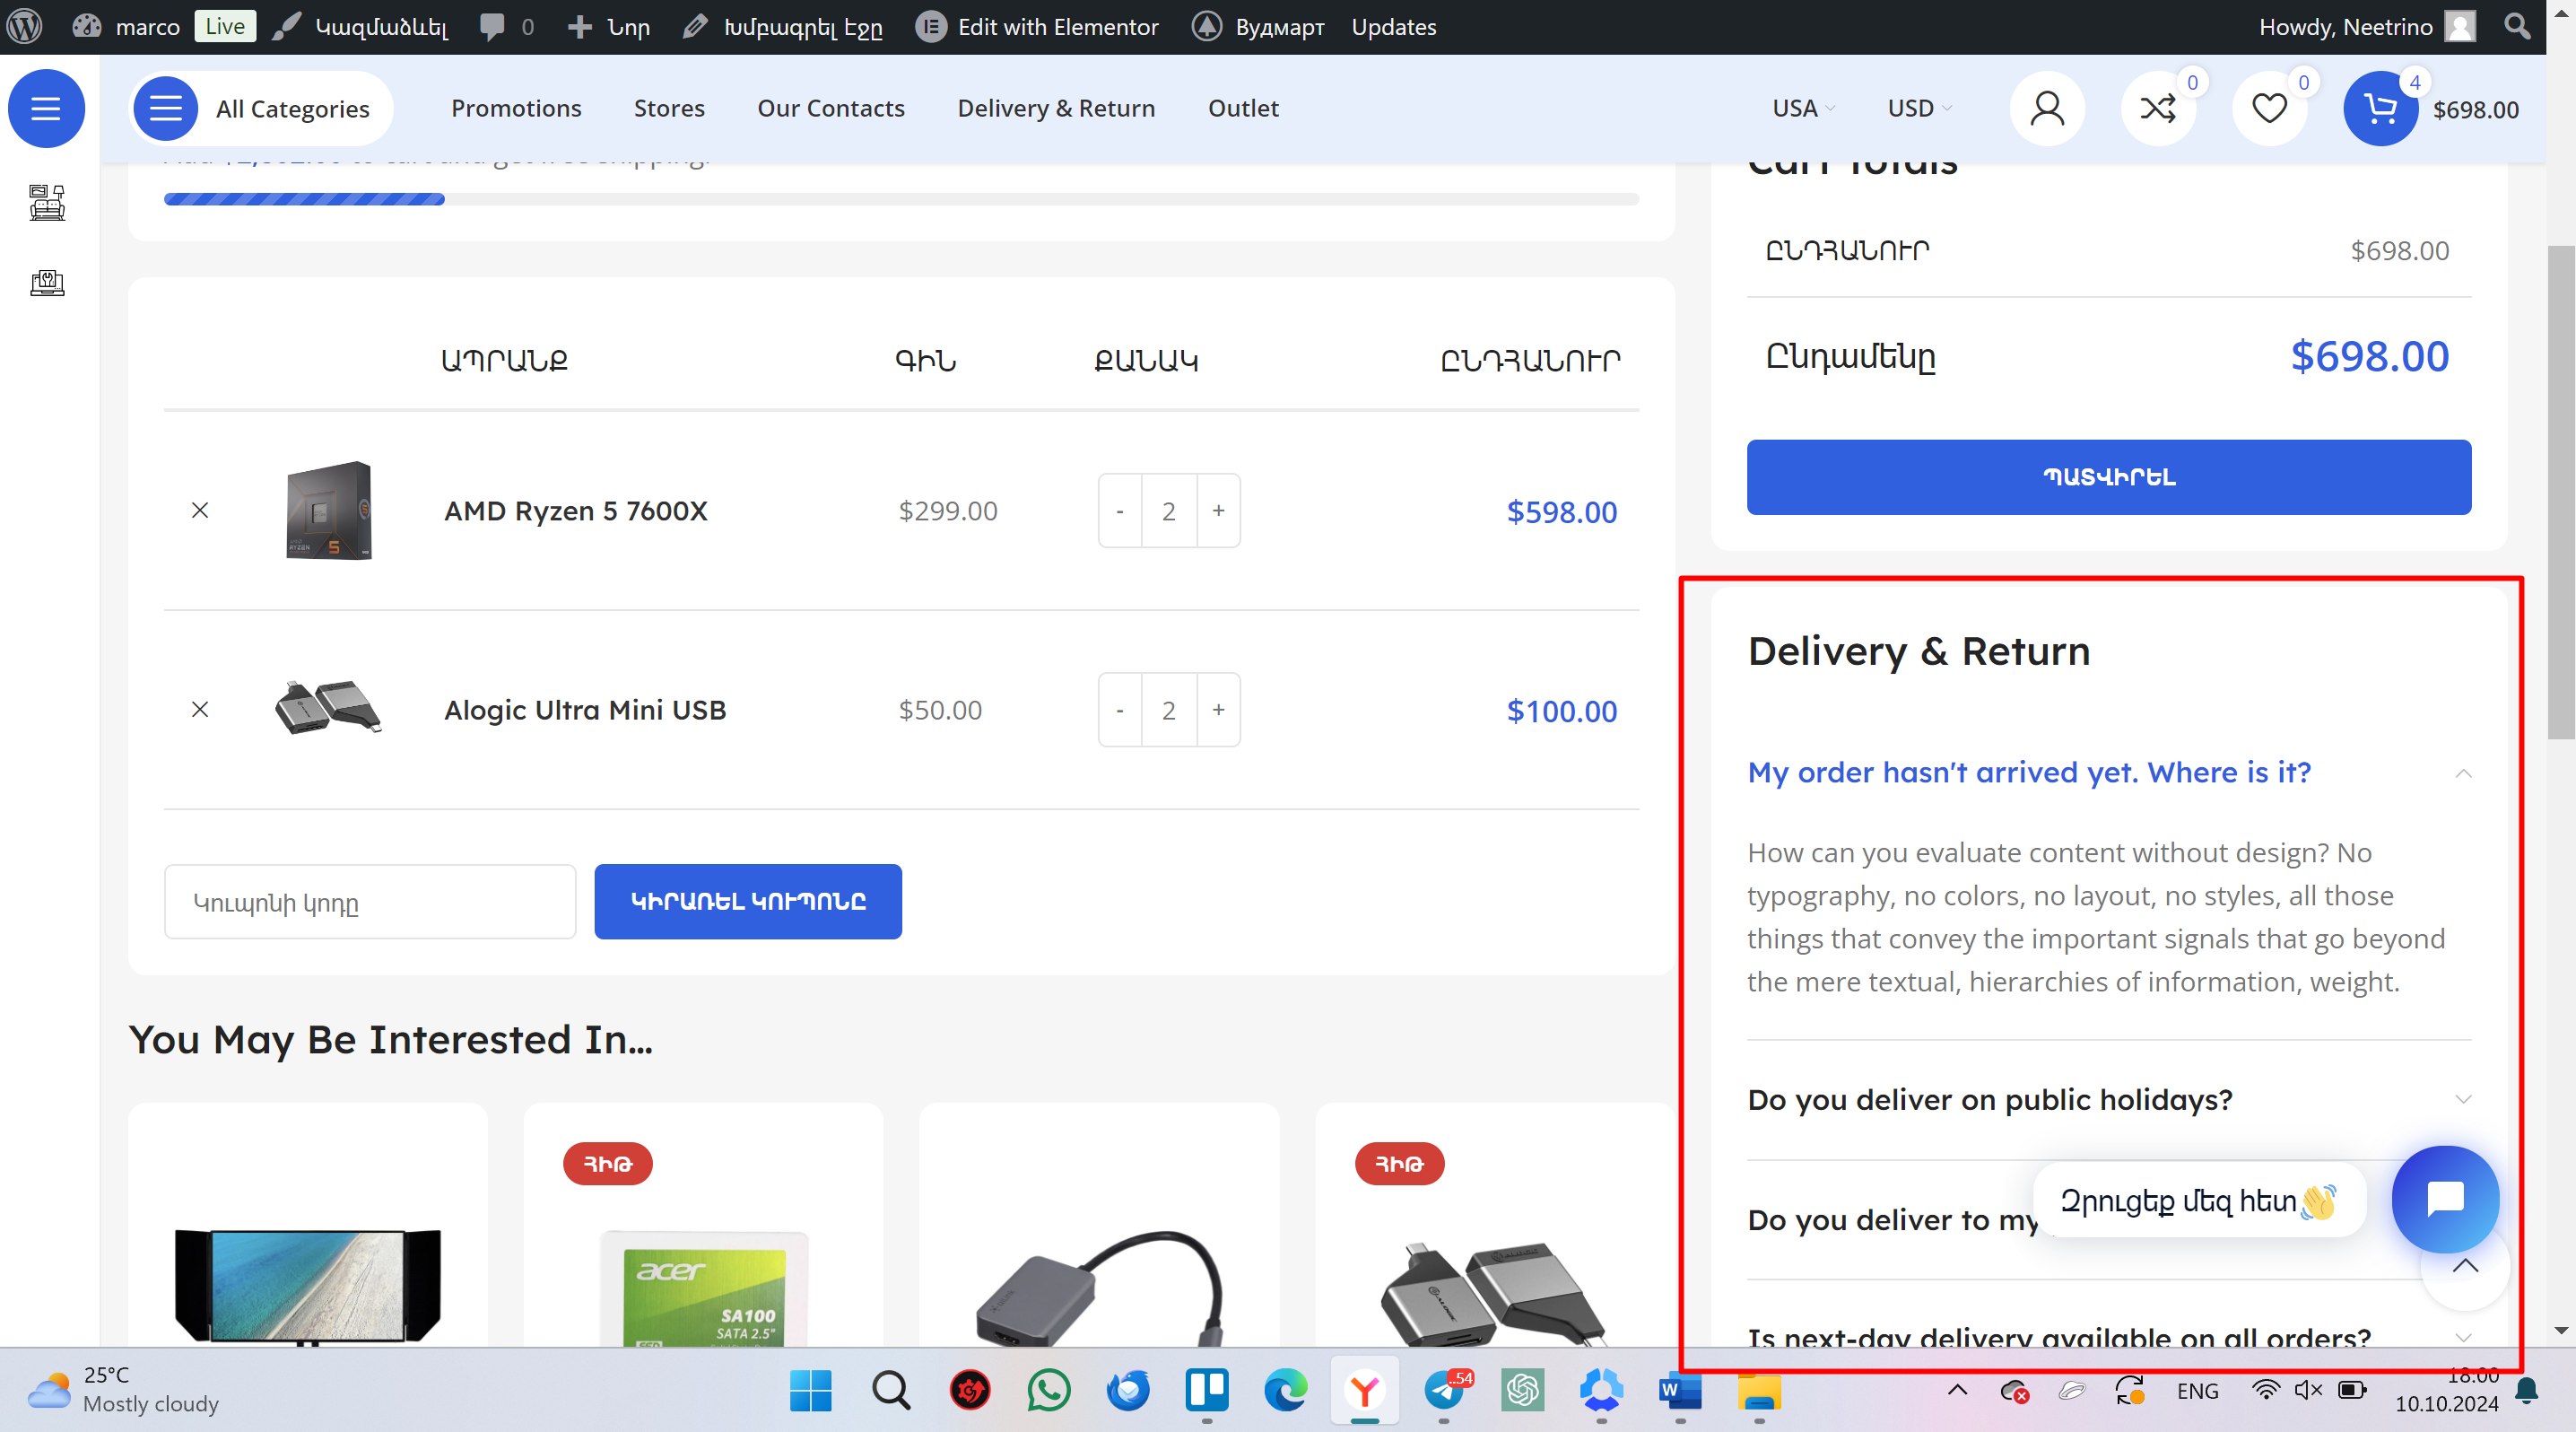Expand 'Do you deliver on public holidays?'
Image resolution: width=2576 pixels, height=1432 pixels.
click(x=2109, y=1099)
